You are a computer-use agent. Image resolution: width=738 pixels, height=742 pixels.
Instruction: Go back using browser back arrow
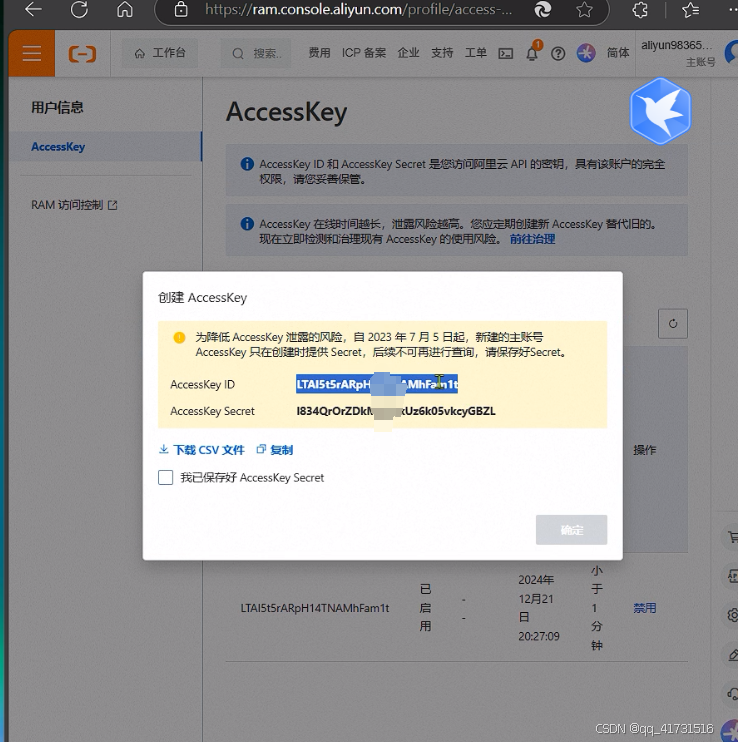(33, 9)
